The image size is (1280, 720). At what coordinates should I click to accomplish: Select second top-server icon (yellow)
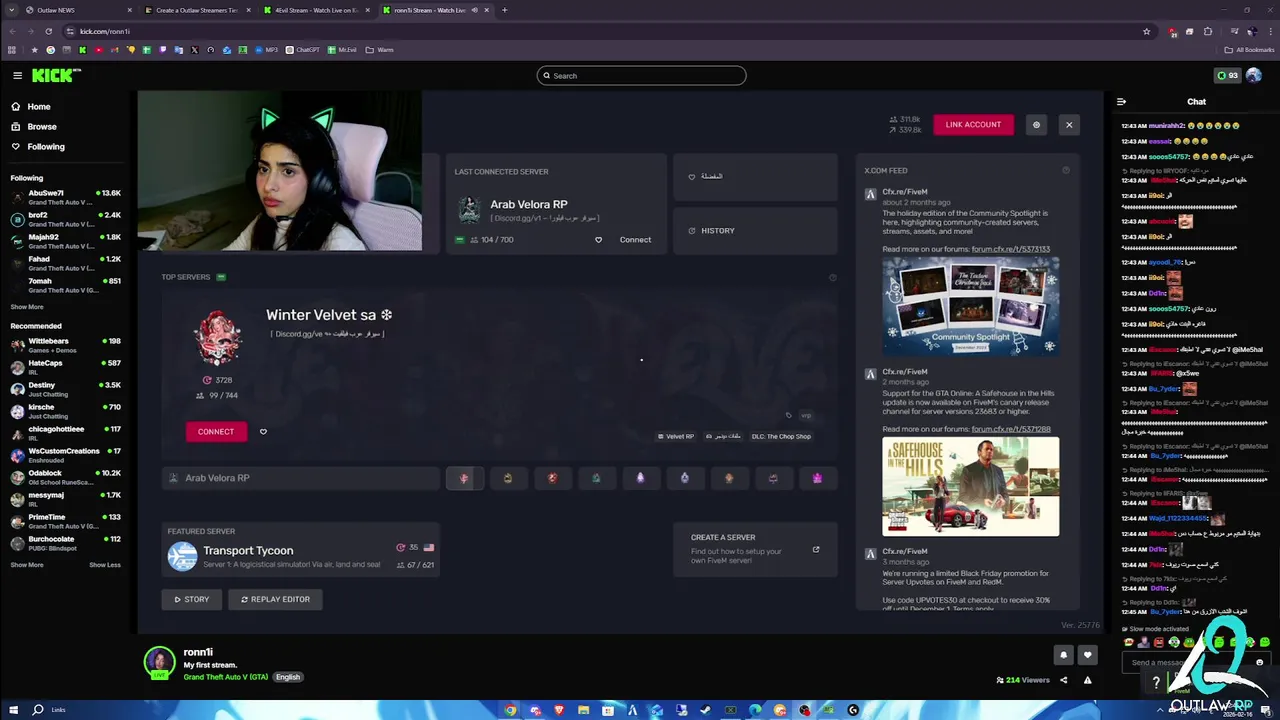508,478
